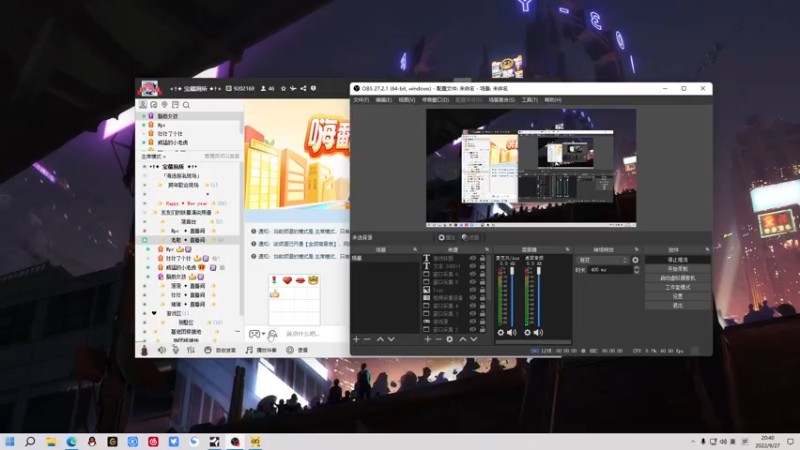Toggle lock on the Logo source
The width and height of the screenshot is (800, 450).
click(482, 290)
